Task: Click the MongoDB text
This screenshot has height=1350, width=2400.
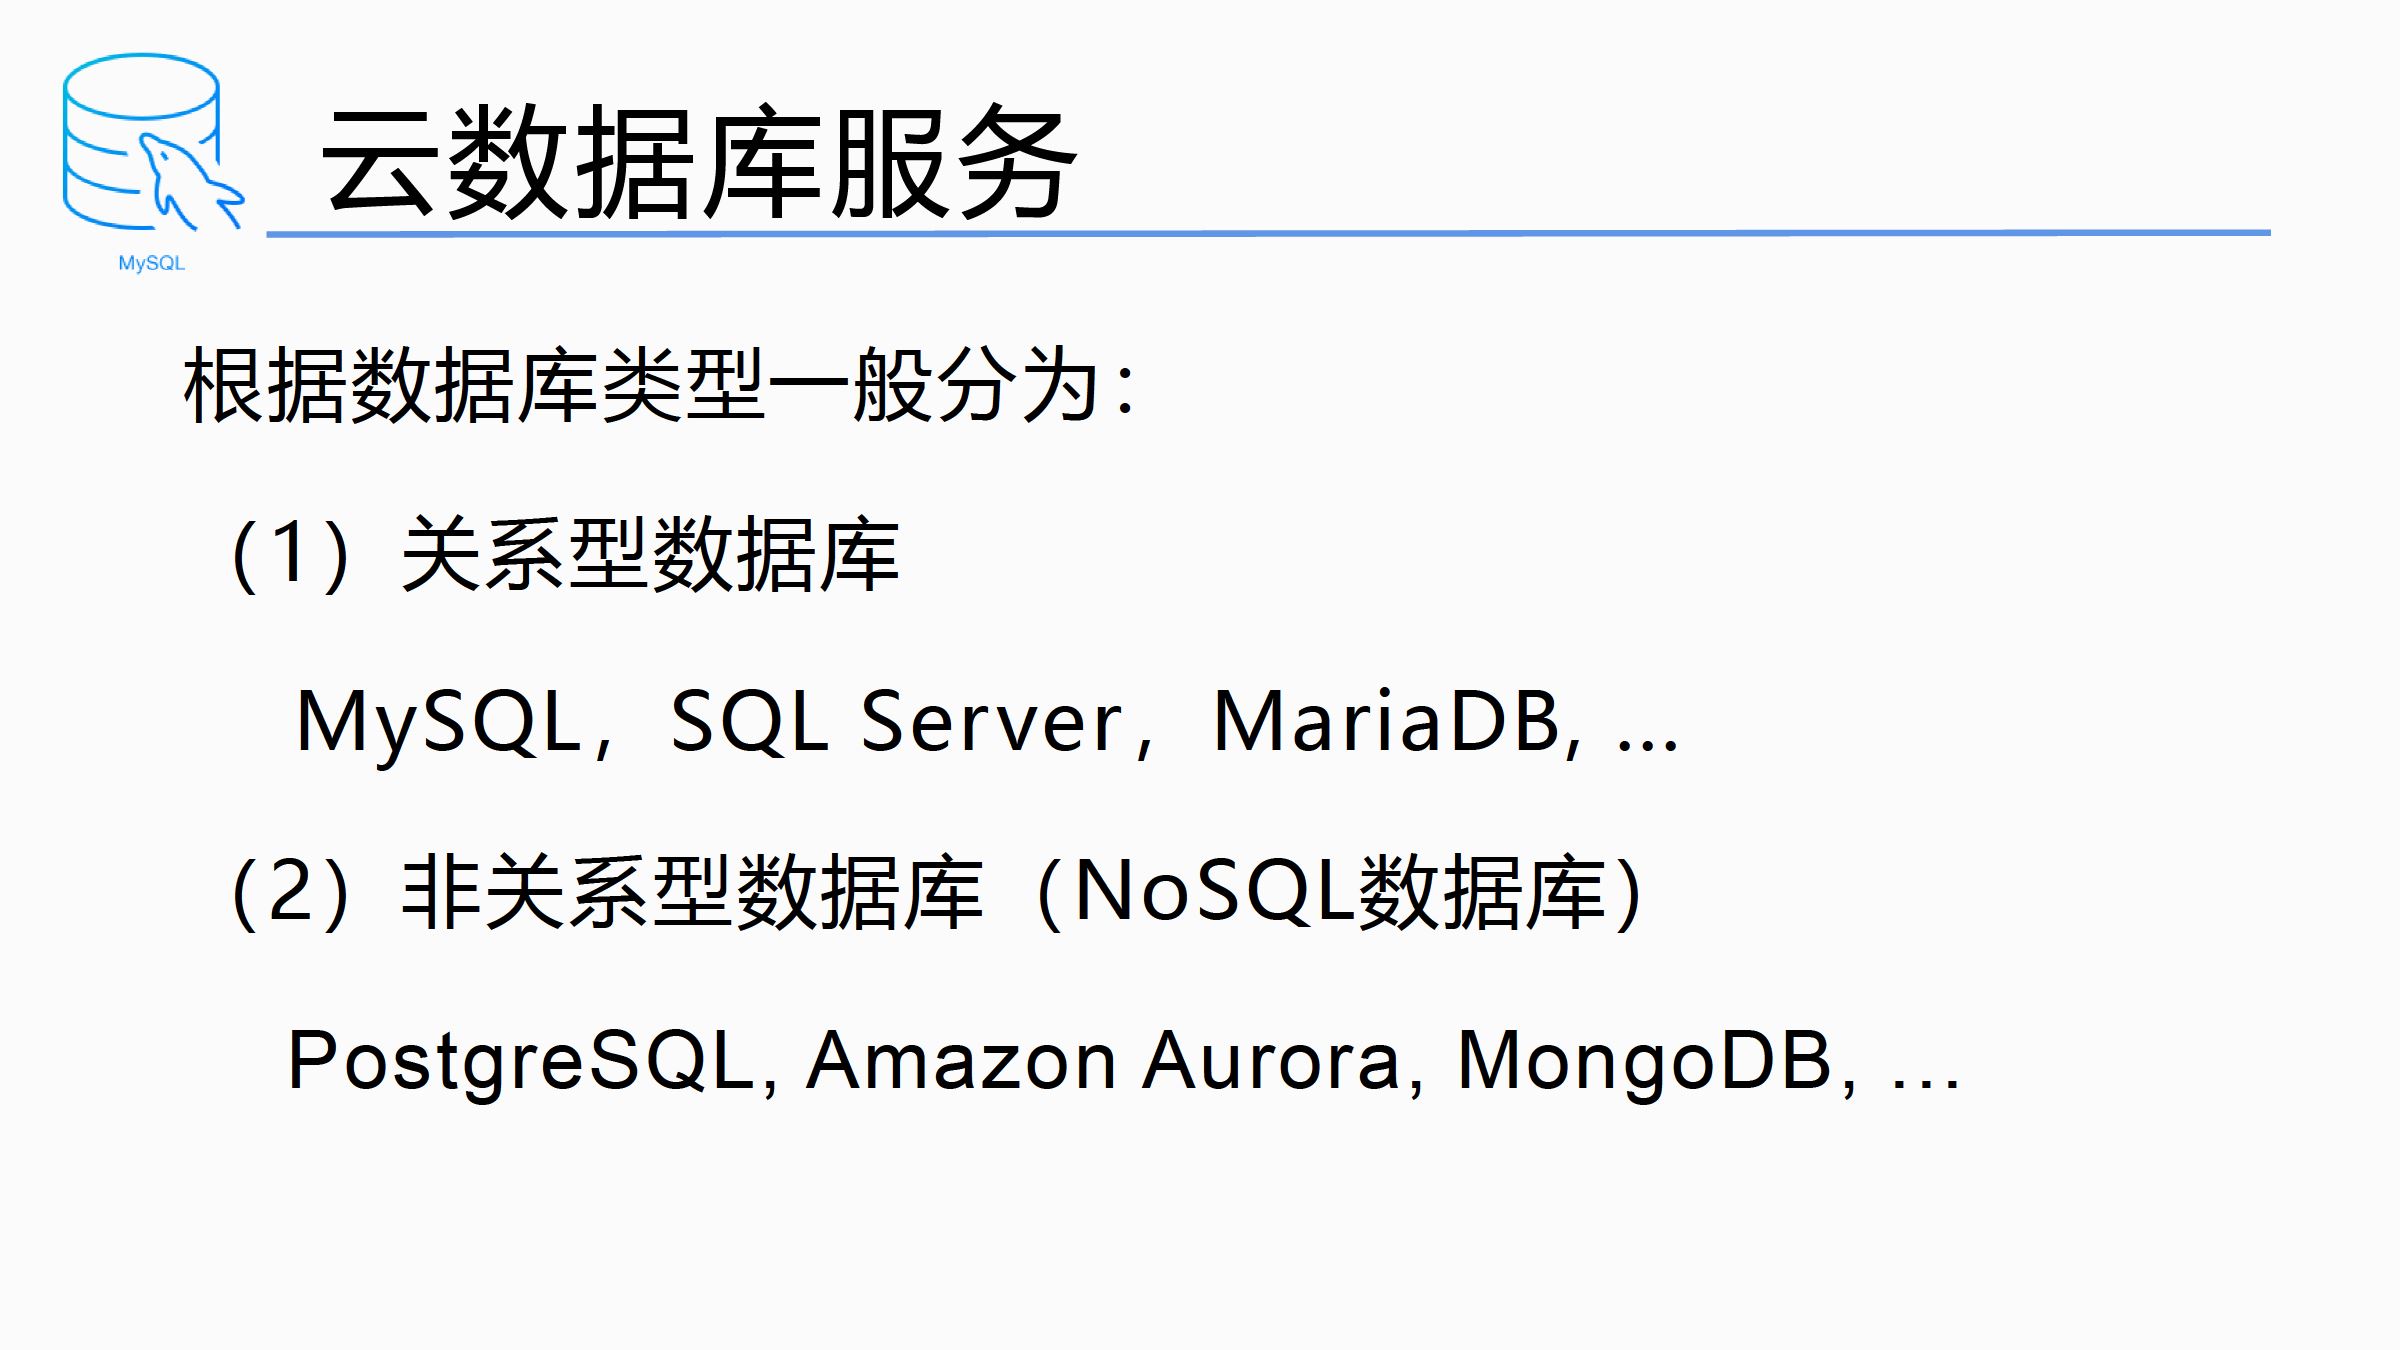Action: click(x=1644, y=1062)
